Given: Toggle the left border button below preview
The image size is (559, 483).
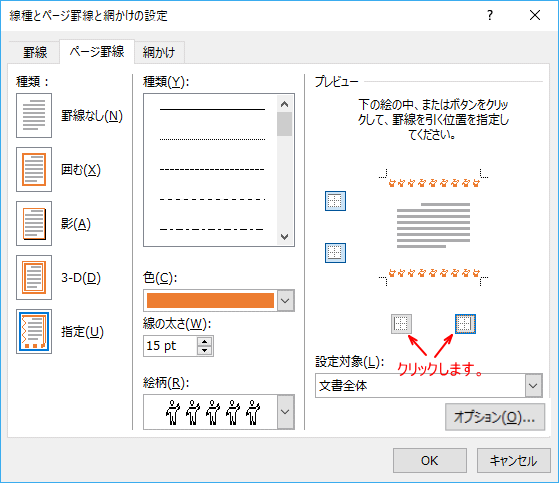Looking at the screenshot, I should (401, 324).
